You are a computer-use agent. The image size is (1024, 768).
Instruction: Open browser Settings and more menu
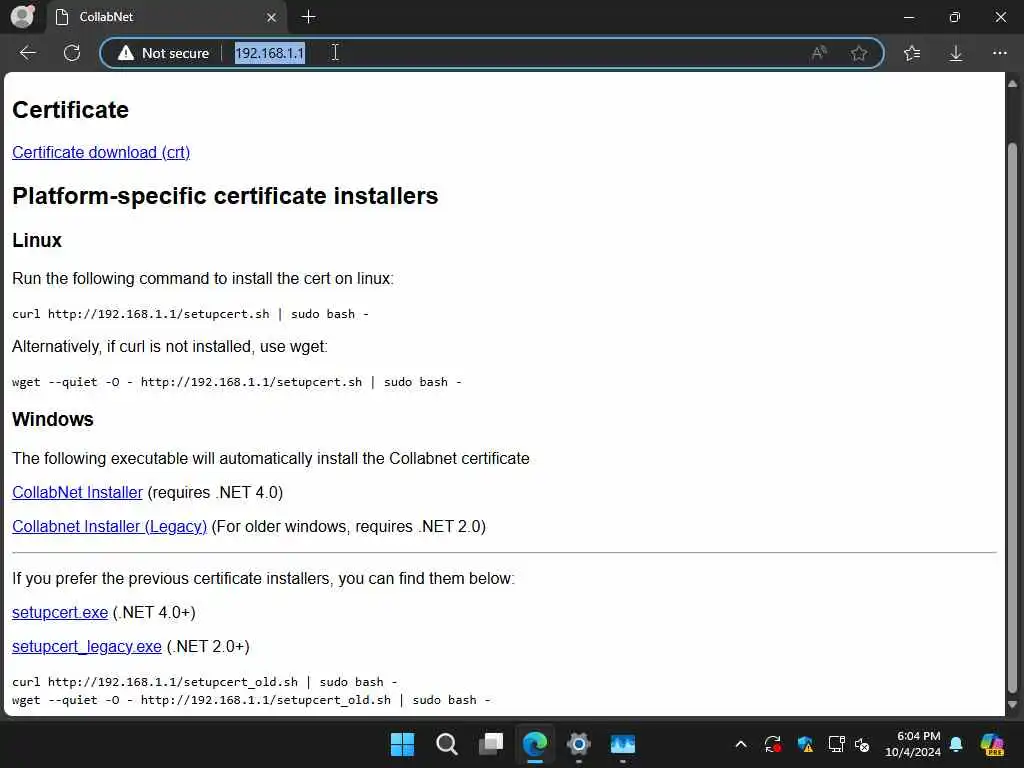tap(1000, 53)
